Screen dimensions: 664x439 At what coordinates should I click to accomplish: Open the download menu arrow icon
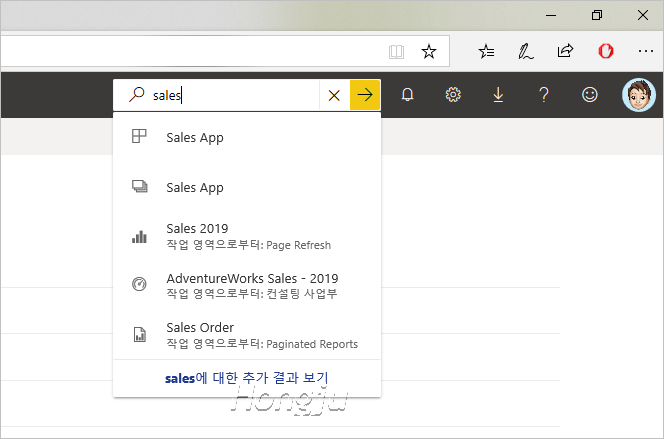(498, 95)
